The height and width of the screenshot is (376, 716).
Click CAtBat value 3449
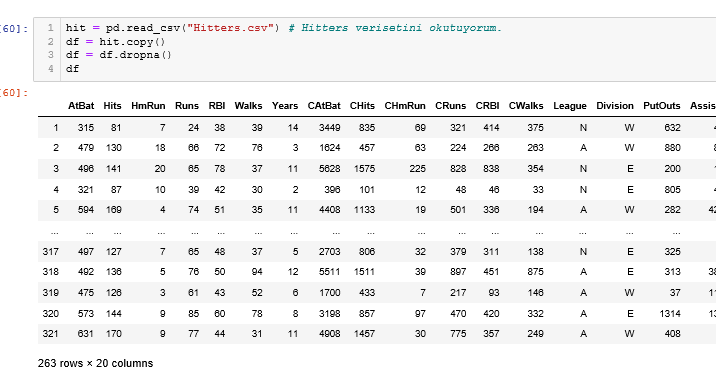click(x=330, y=128)
